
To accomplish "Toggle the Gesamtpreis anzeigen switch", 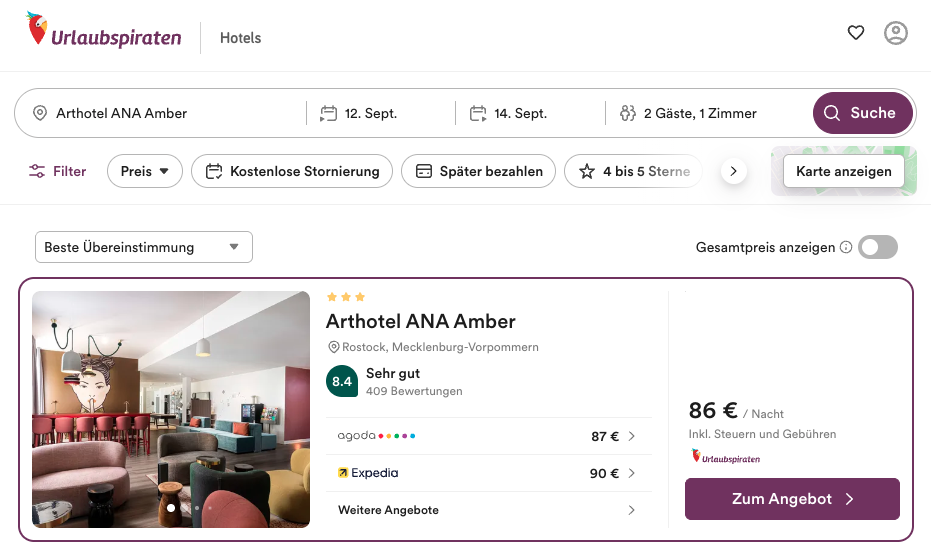I will tap(878, 247).
